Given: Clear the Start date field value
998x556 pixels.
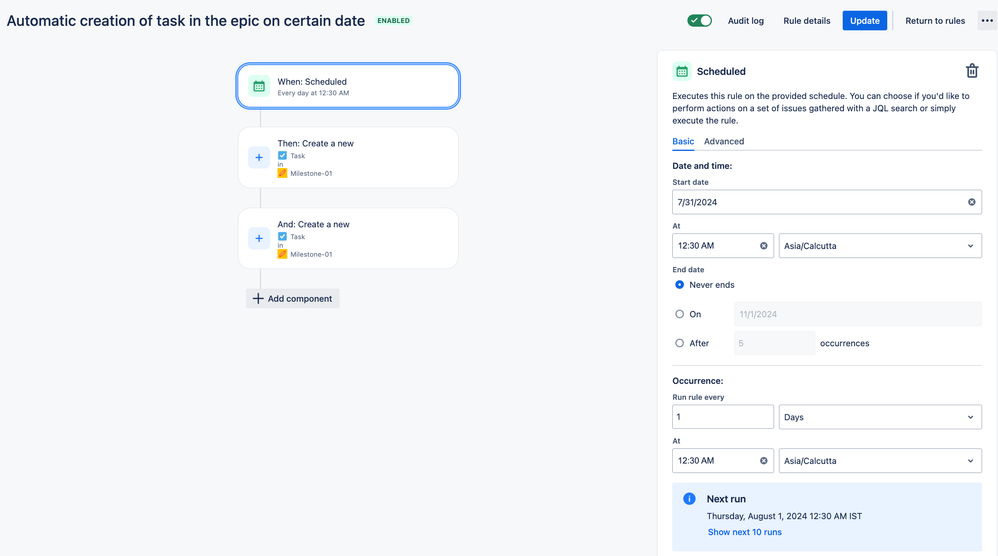Looking at the screenshot, I should point(971,202).
